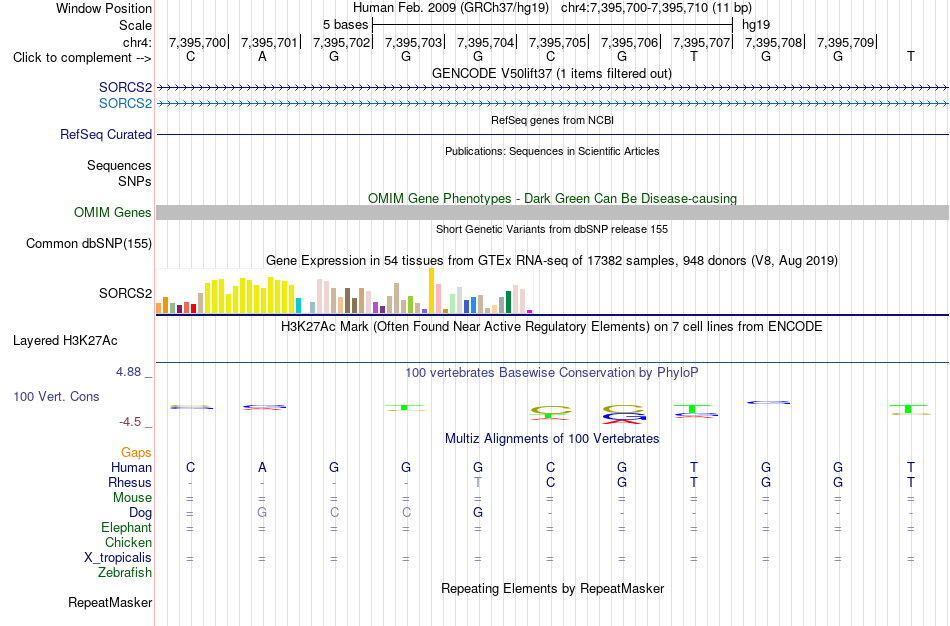
Task: Click the 'Click to complement -->' label
Action: 82,58
